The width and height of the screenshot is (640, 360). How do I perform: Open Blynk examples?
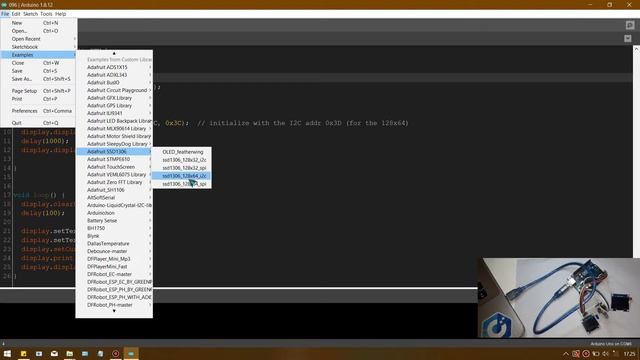click(114, 236)
